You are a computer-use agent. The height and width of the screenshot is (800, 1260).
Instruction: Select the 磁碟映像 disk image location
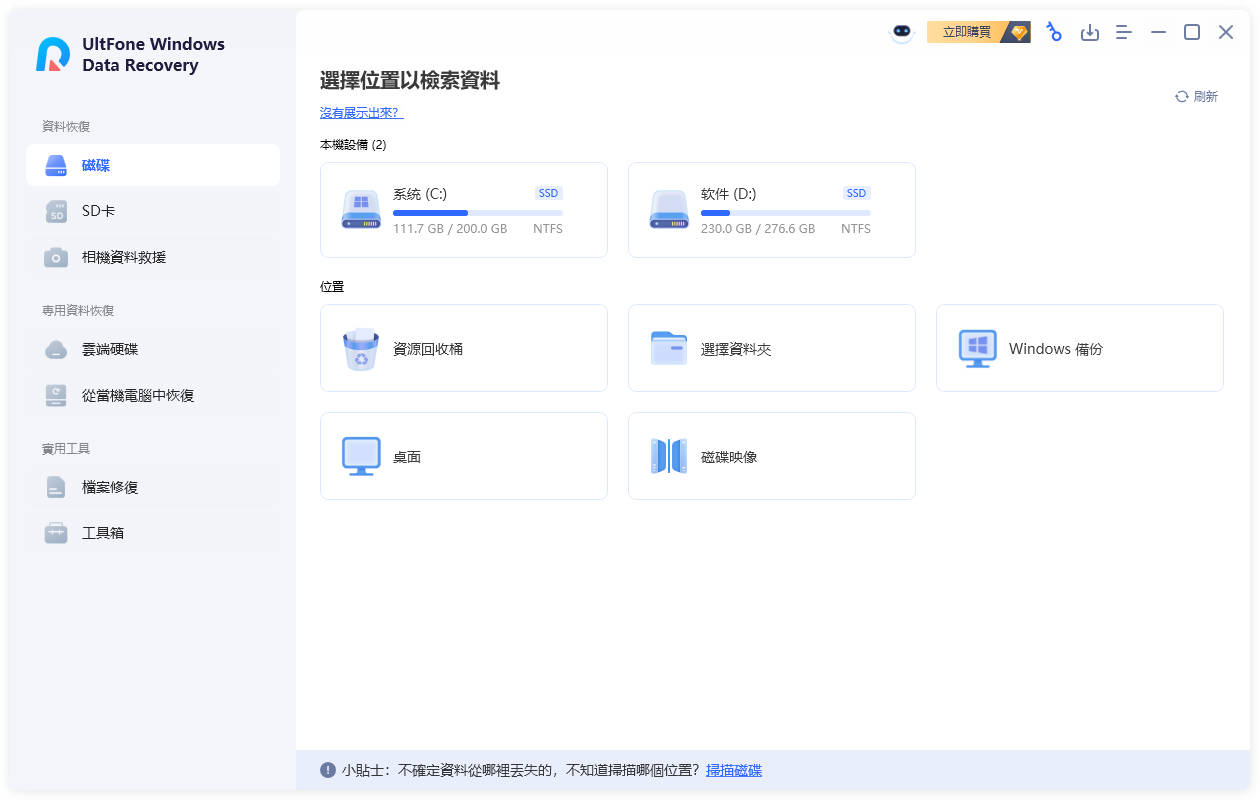771,456
